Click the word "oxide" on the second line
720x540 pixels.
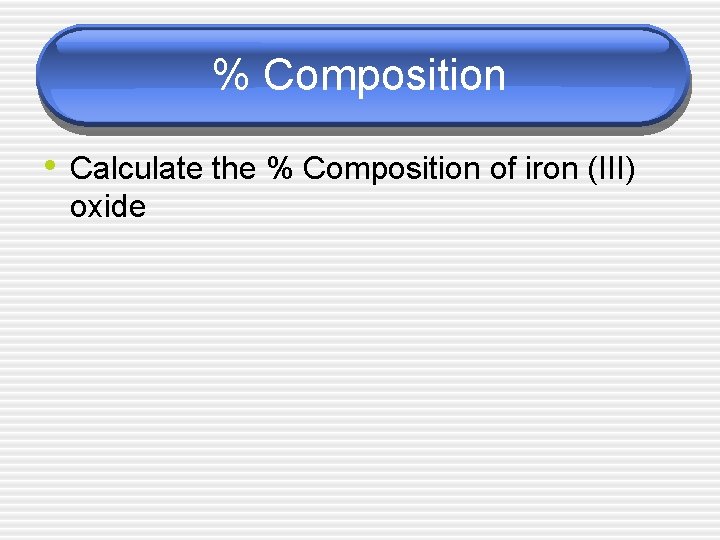tap(108, 207)
